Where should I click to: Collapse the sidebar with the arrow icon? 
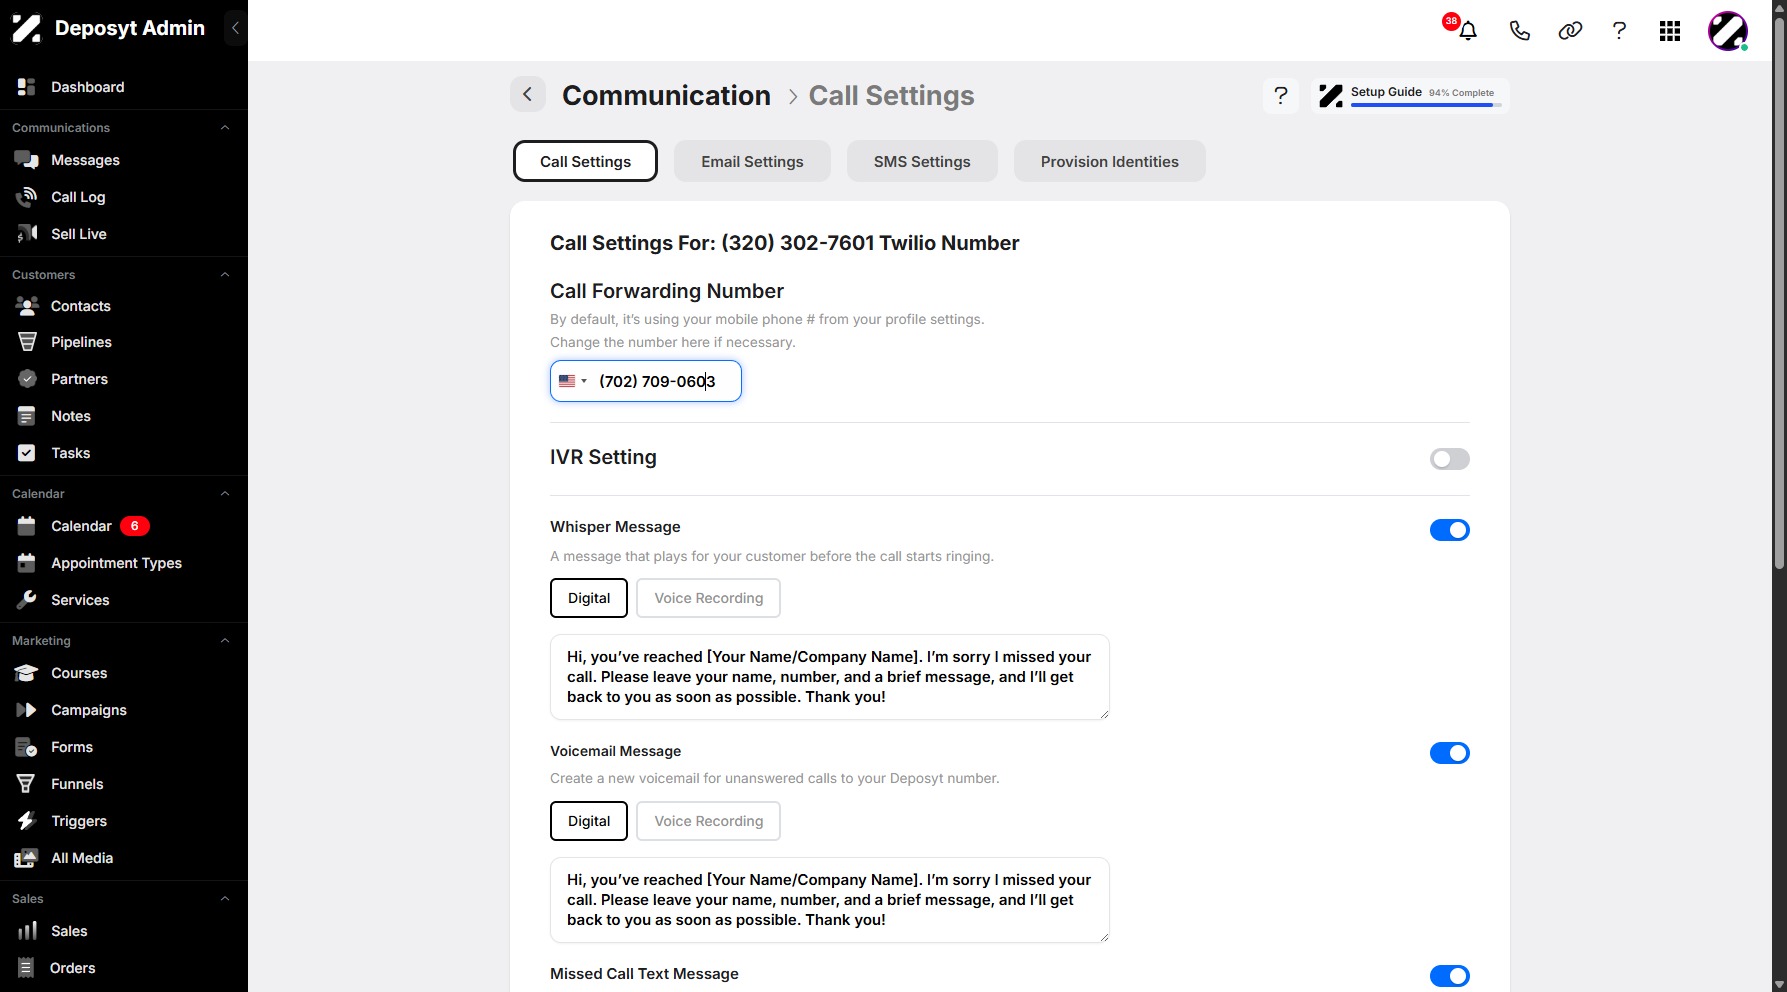pos(235,28)
